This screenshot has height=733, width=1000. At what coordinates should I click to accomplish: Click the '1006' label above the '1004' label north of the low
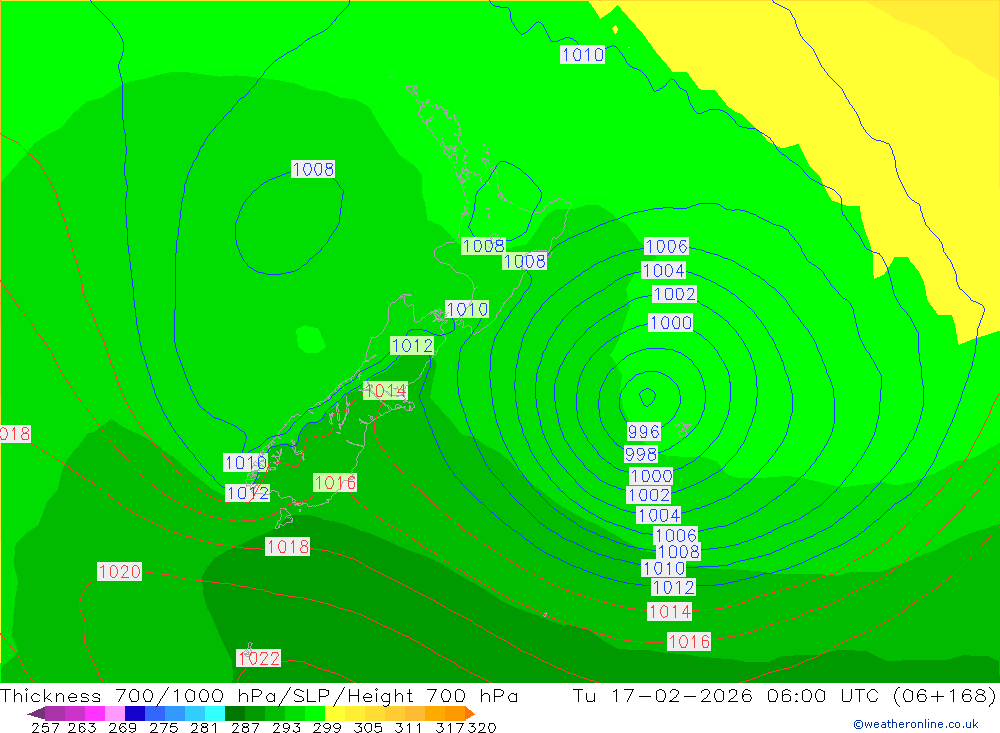pos(666,246)
